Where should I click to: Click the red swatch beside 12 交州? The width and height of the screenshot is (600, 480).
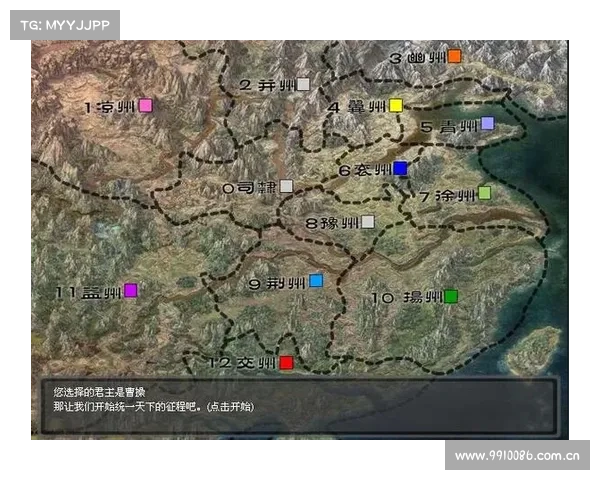click(x=286, y=362)
